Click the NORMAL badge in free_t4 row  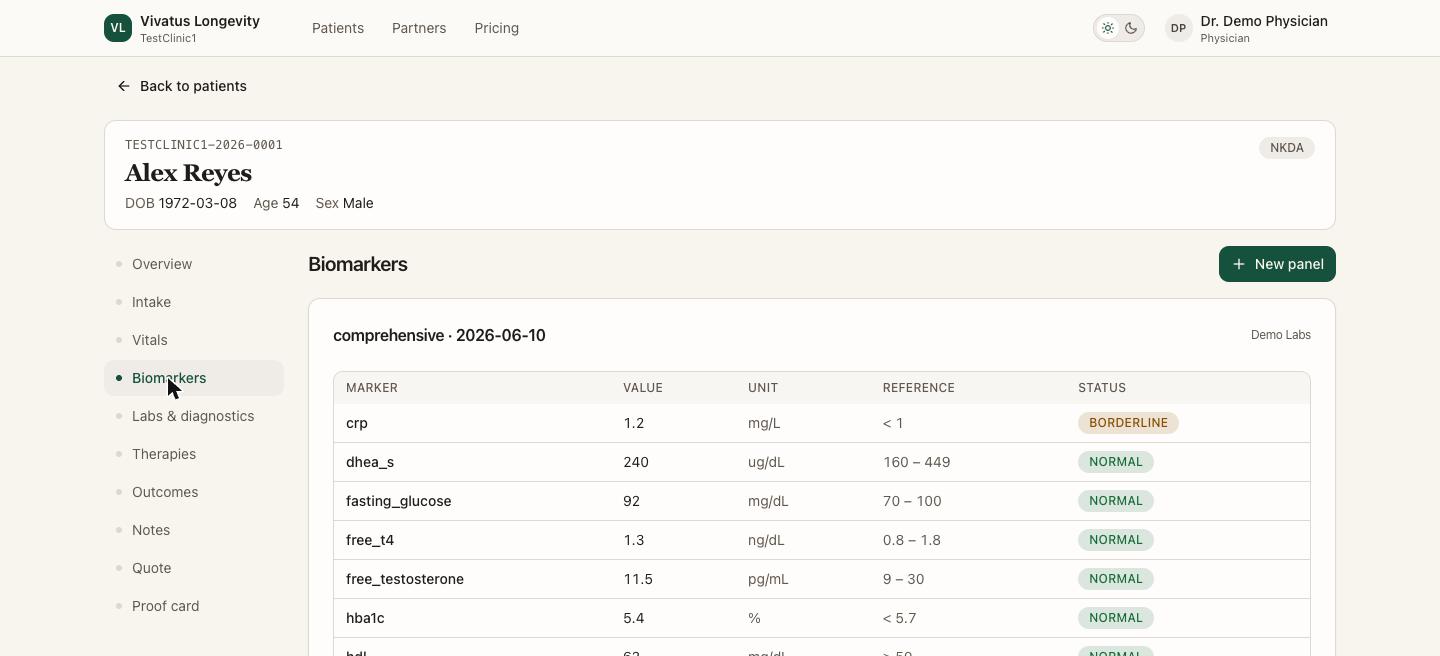click(x=1116, y=540)
